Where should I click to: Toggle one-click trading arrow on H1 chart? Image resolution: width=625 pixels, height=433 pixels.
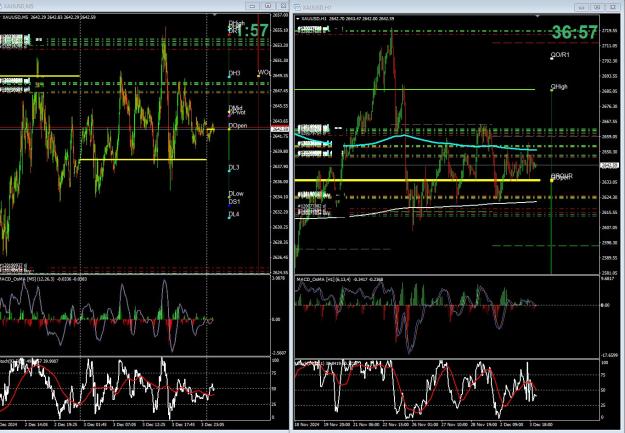(297, 18)
